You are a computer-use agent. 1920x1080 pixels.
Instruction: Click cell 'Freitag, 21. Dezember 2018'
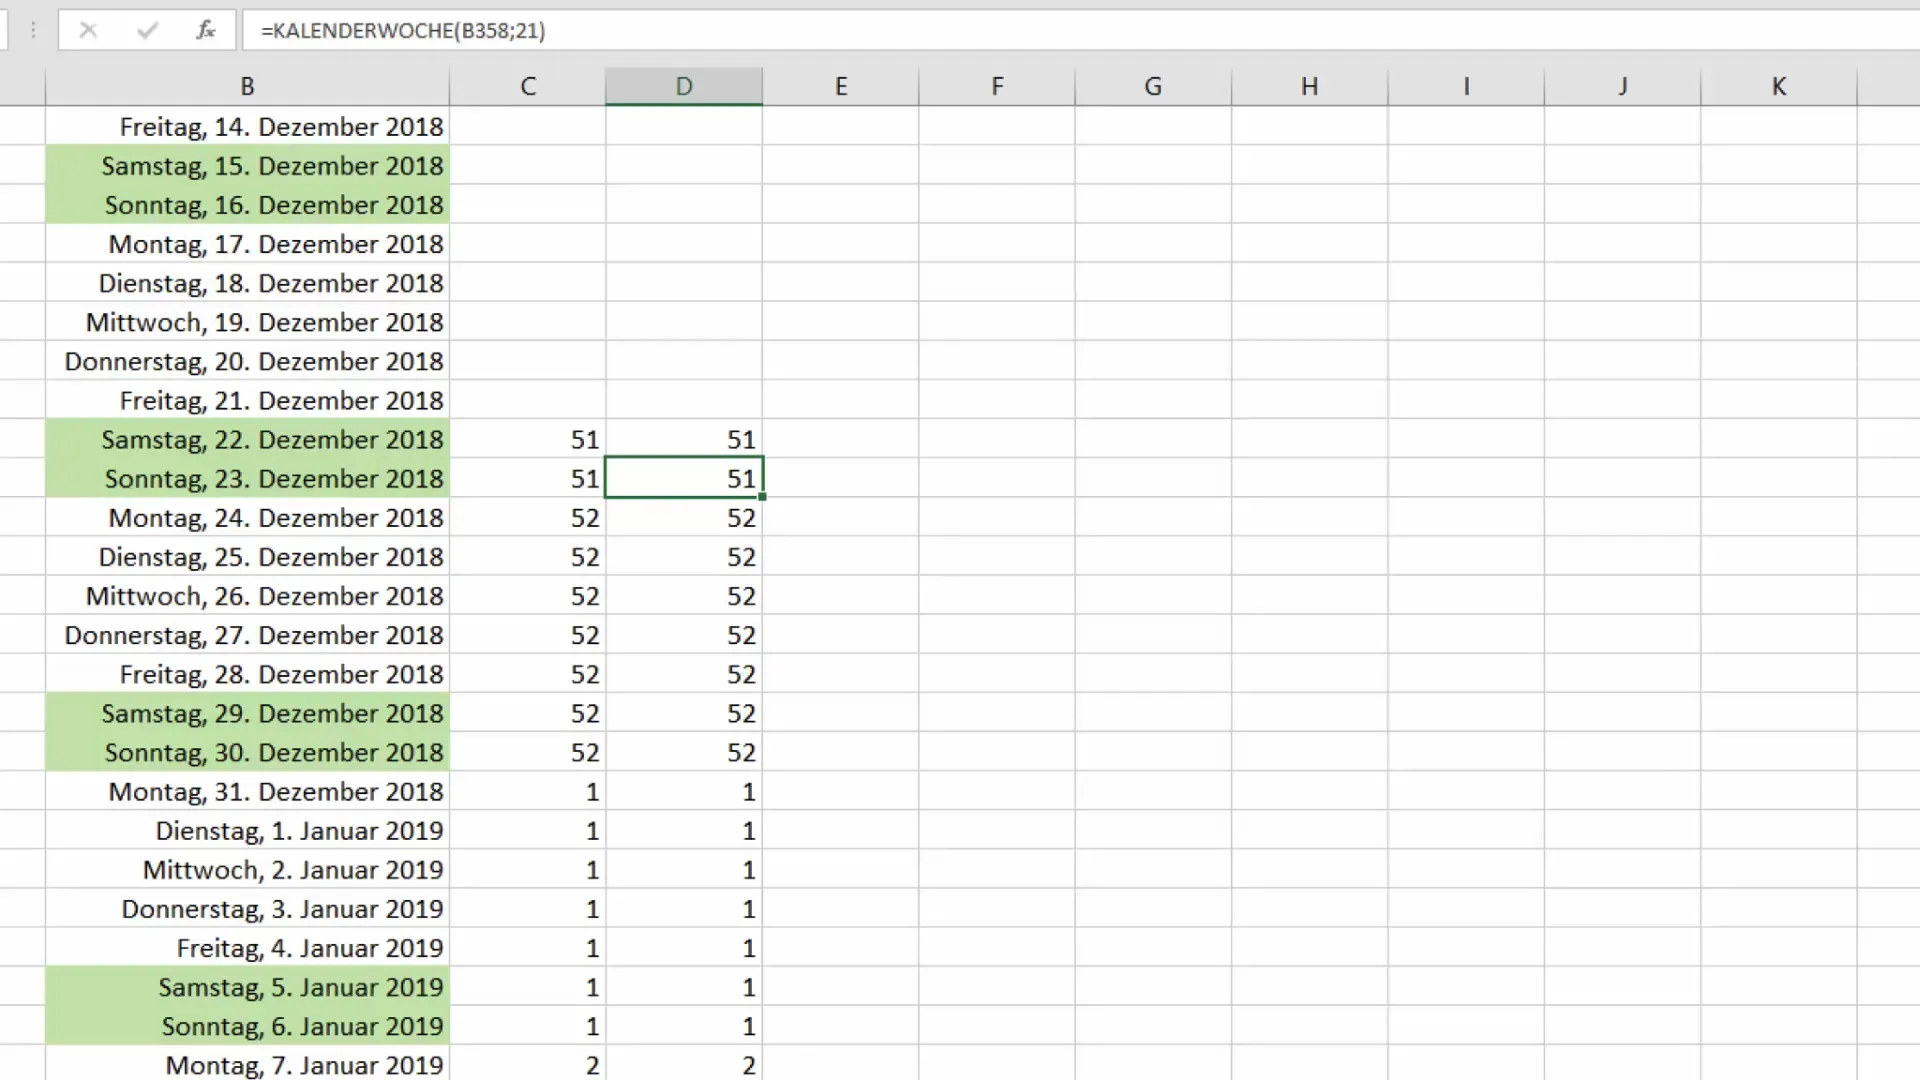point(247,400)
